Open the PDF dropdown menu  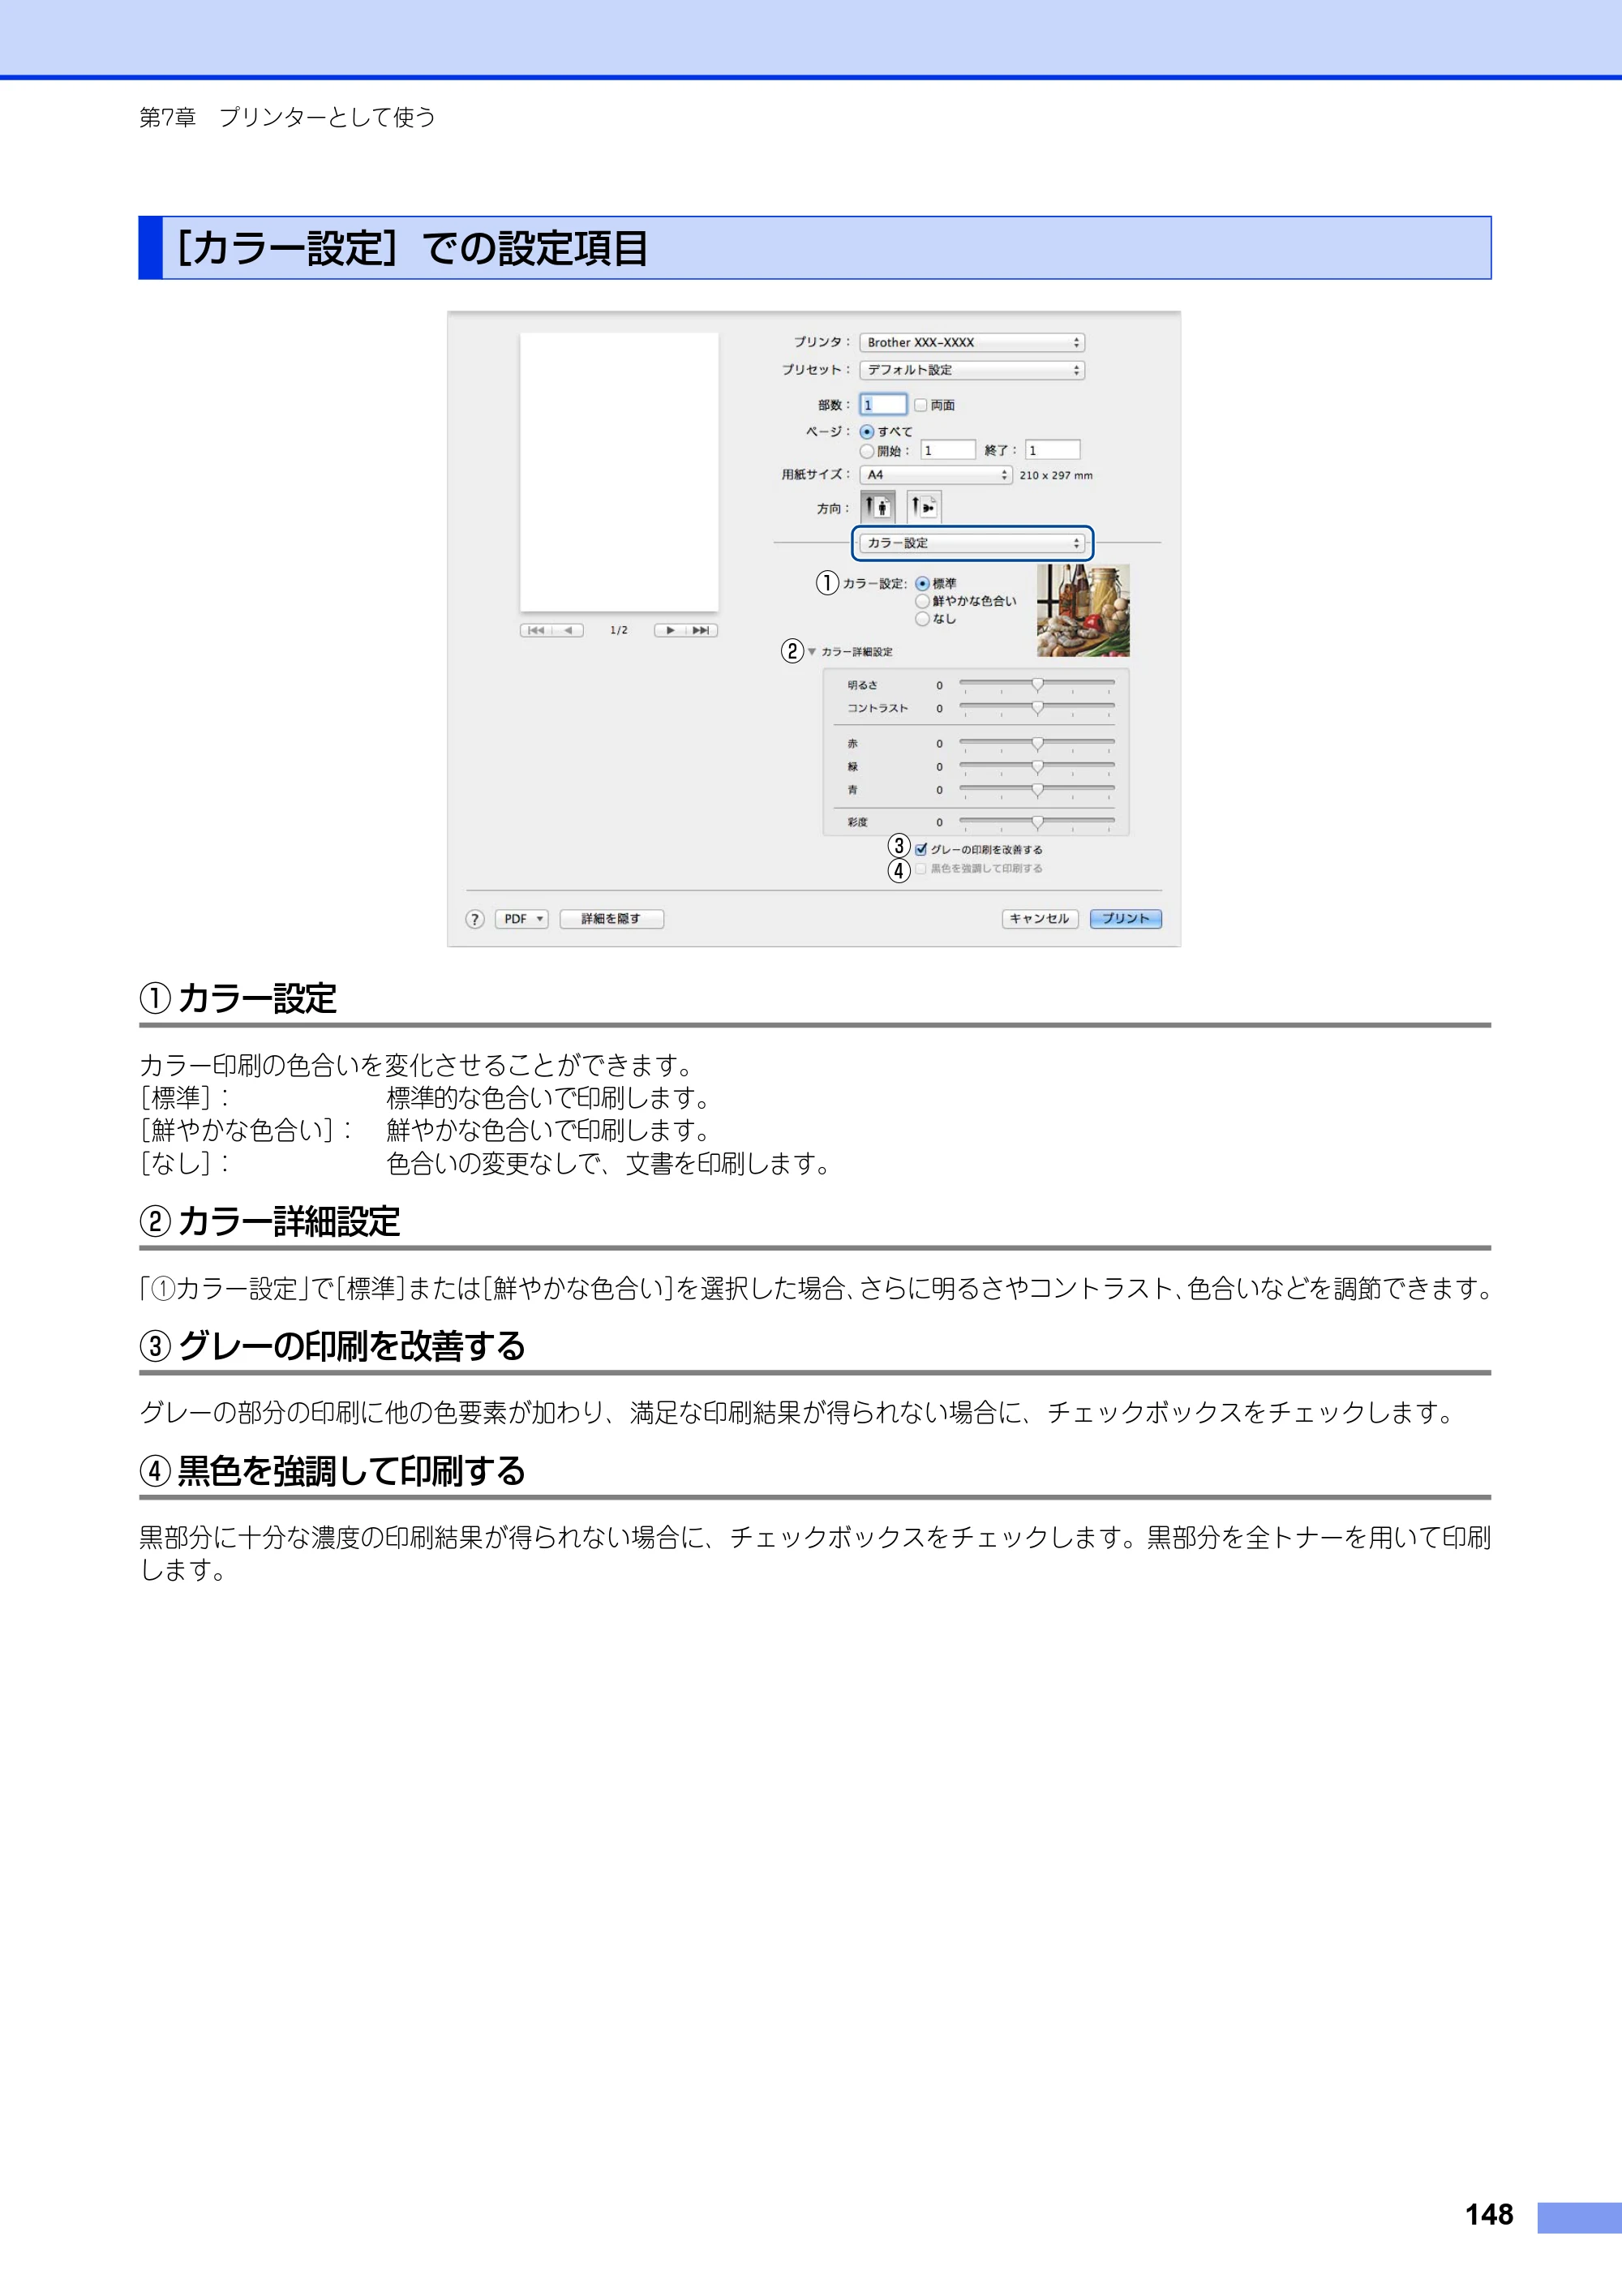pyautogui.click(x=522, y=919)
